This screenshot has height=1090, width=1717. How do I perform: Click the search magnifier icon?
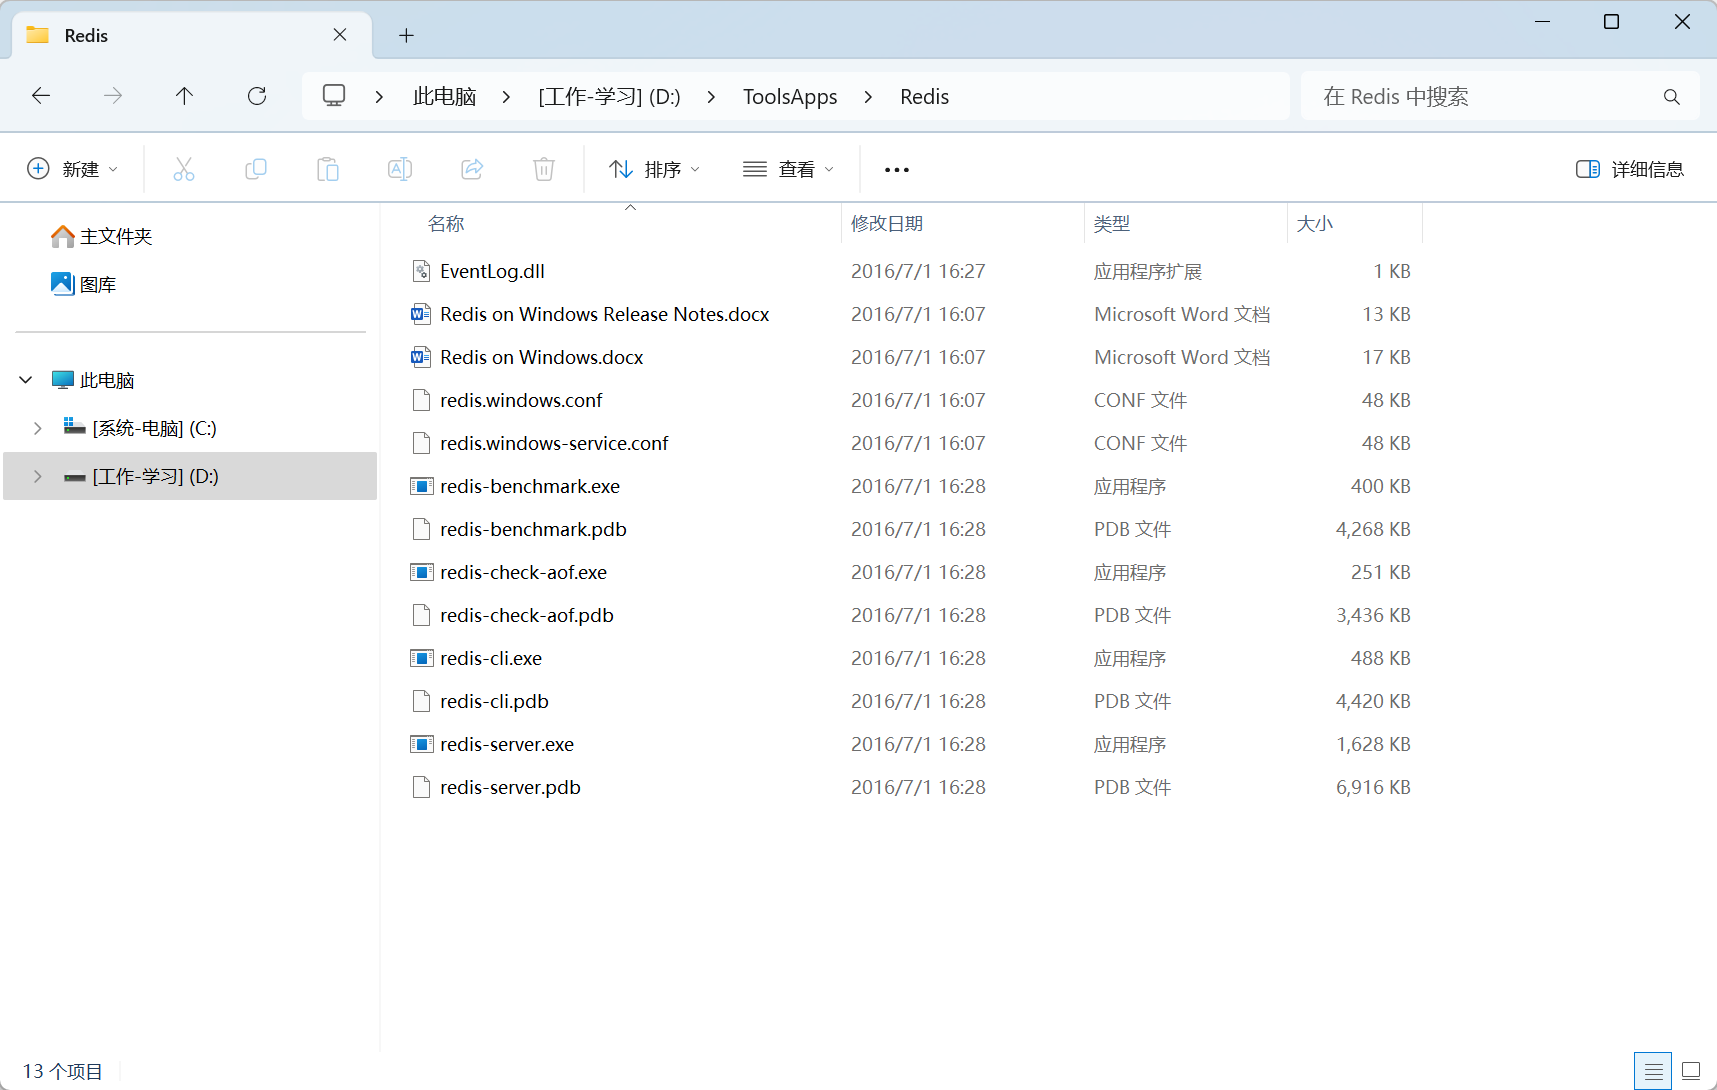1671,97
